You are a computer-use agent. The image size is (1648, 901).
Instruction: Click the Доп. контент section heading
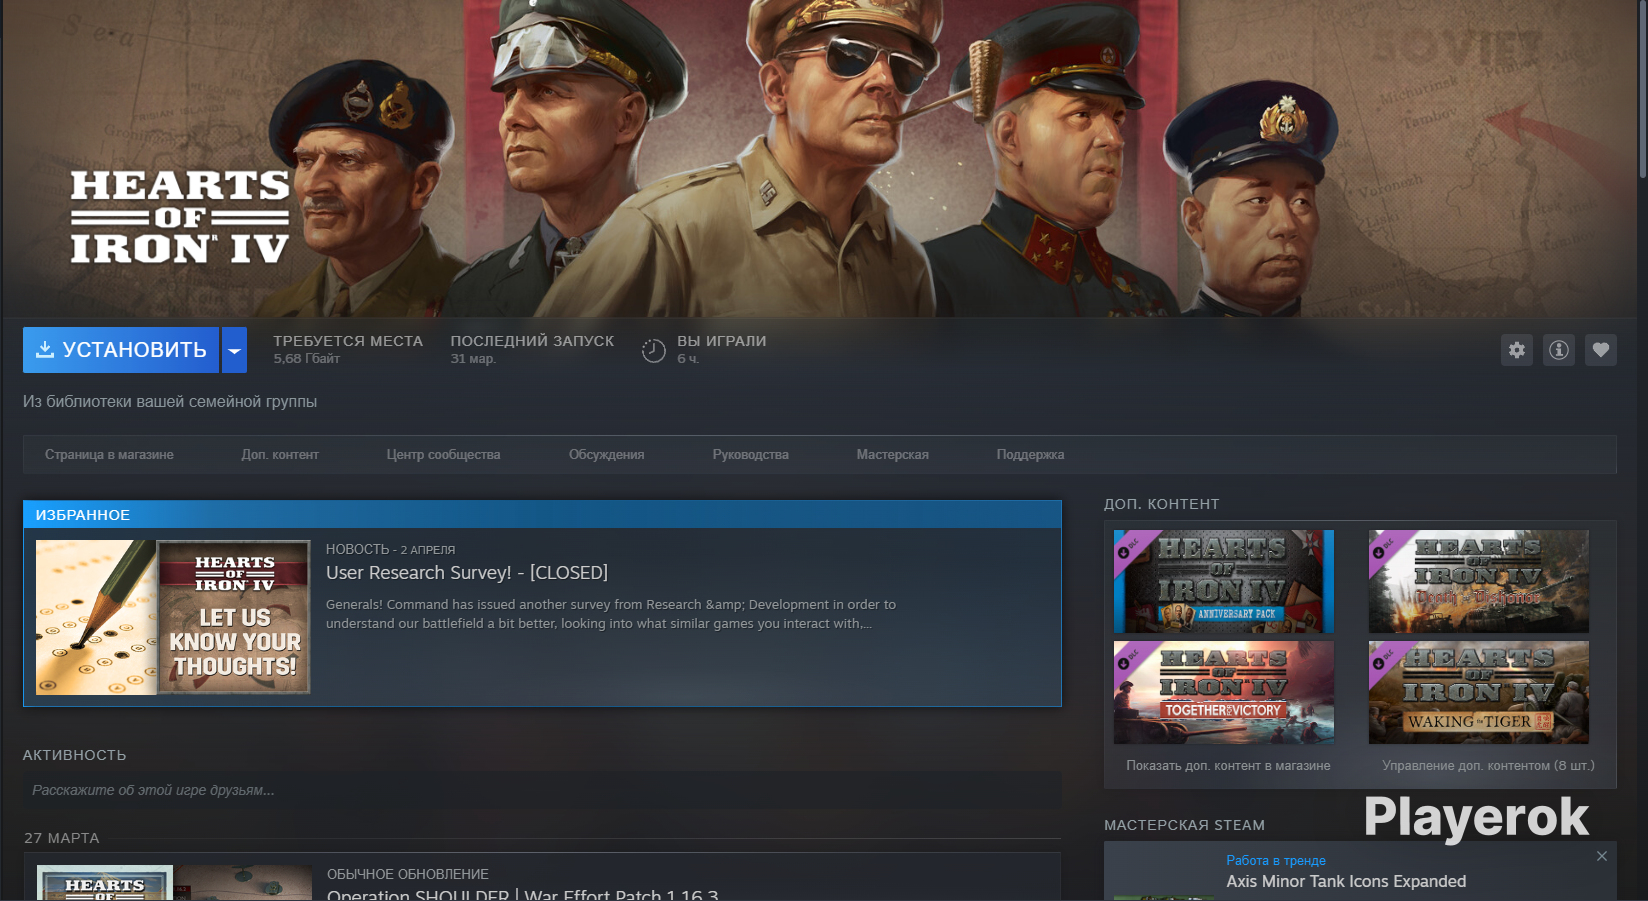(1161, 504)
